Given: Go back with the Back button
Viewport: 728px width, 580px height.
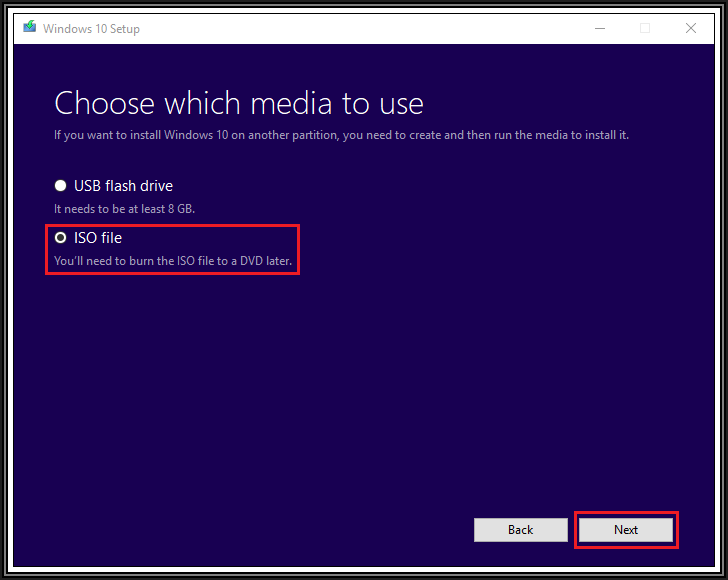Looking at the screenshot, I should [520, 530].
